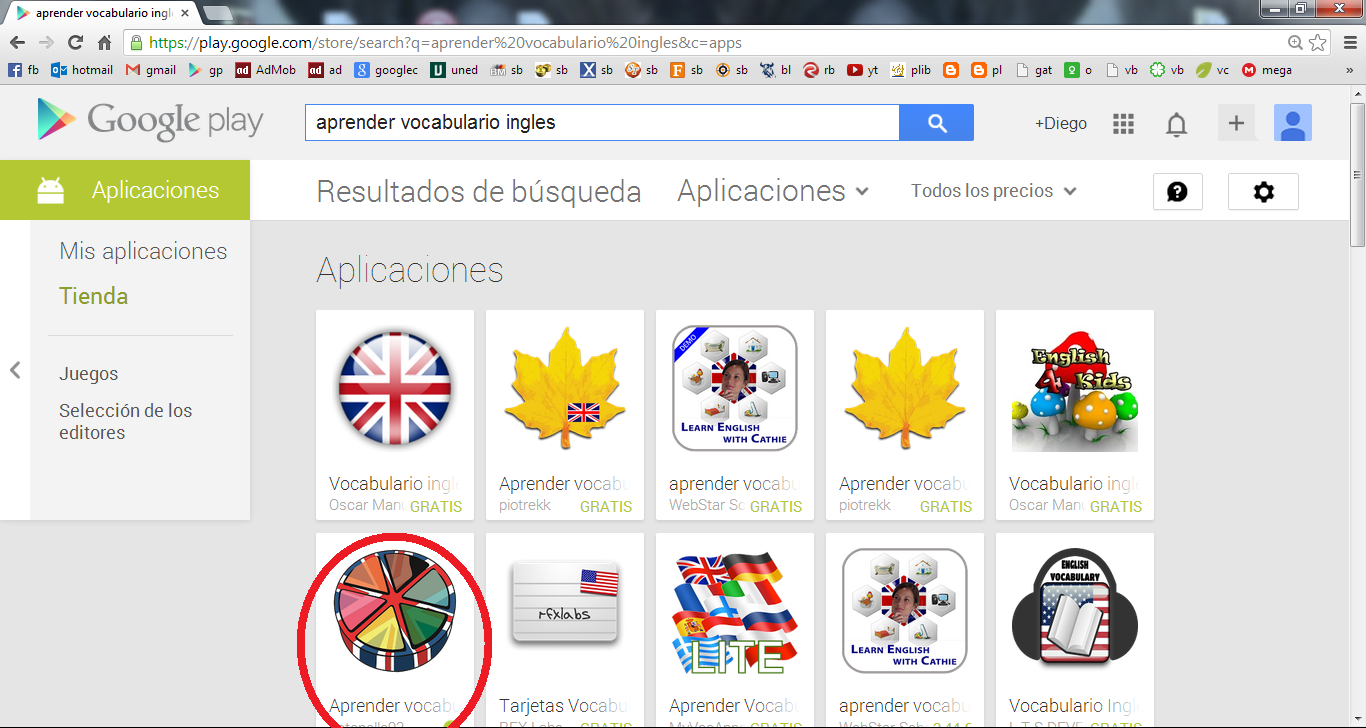This screenshot has height=728, width=1366.
Task: Open the hotmail bookmark
Action: 82,70
